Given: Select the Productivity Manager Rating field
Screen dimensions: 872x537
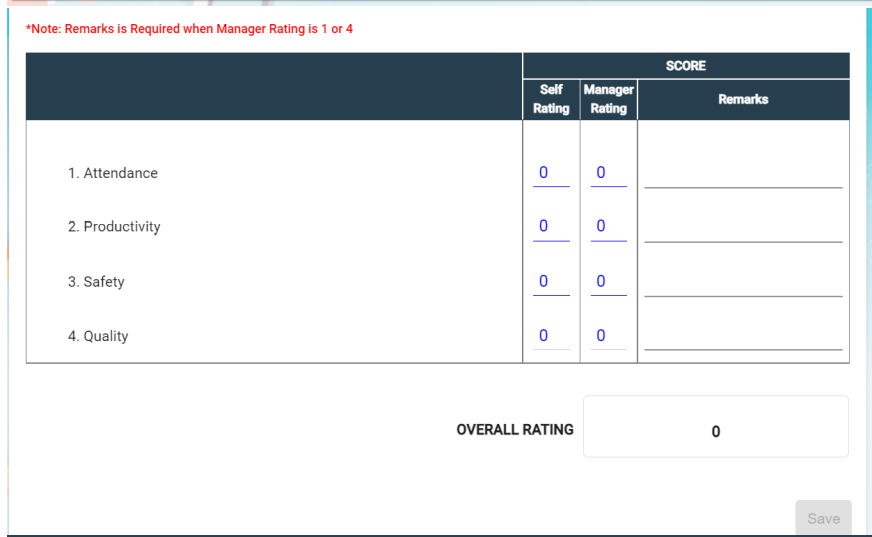Looking at the screenshot, I should click(608, 227).
